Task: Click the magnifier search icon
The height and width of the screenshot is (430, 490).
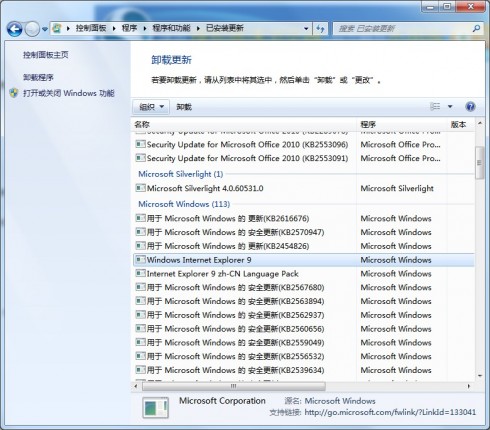Action: click(x=477, y=29)
